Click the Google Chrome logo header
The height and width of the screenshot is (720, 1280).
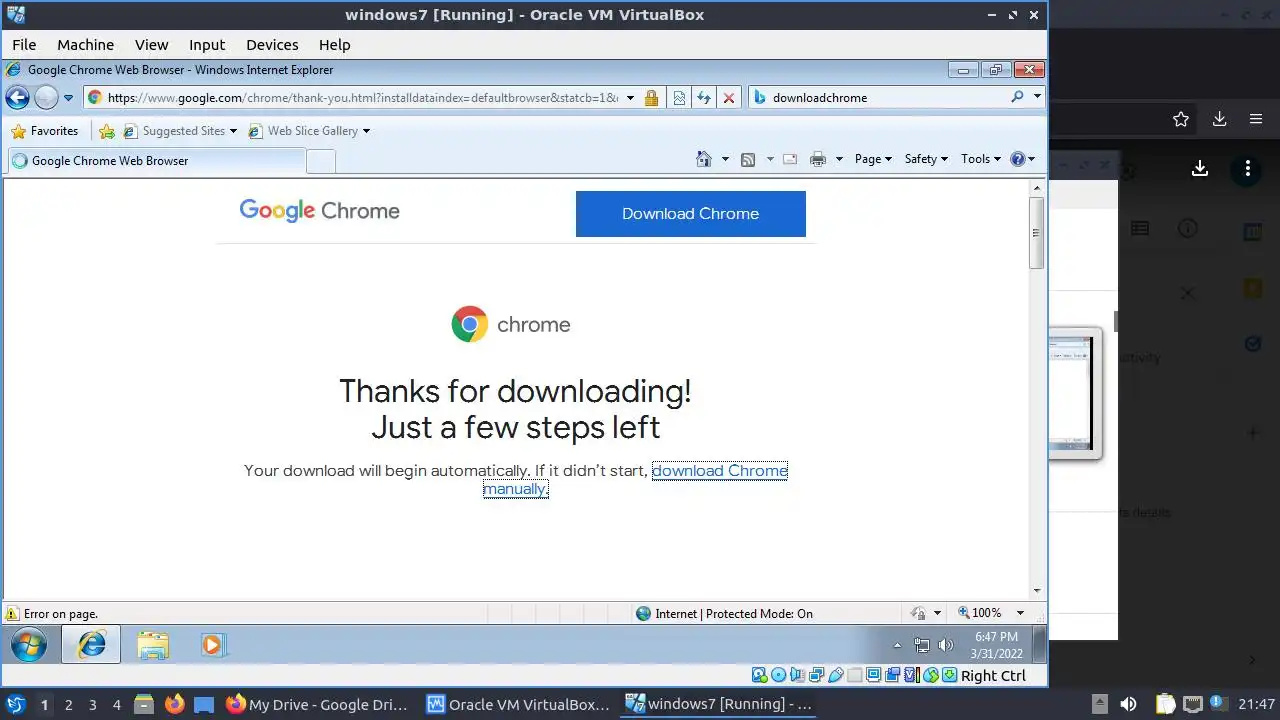click(x=319, y=211)
